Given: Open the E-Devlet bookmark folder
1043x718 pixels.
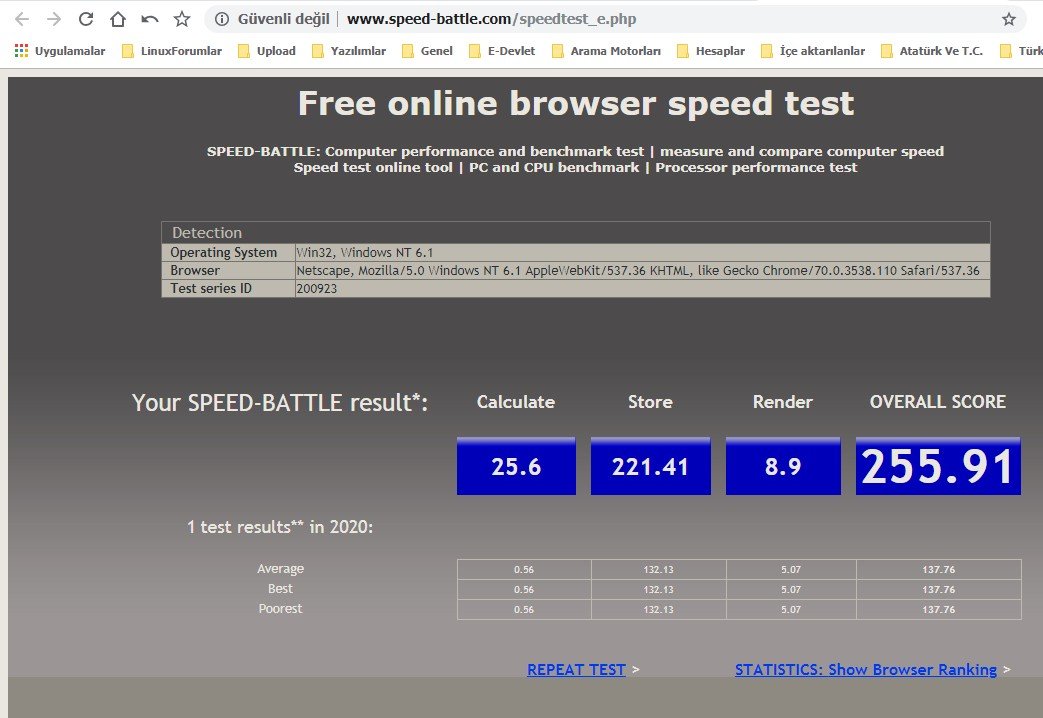Looking at the screenshot, I should pos(502,51).
